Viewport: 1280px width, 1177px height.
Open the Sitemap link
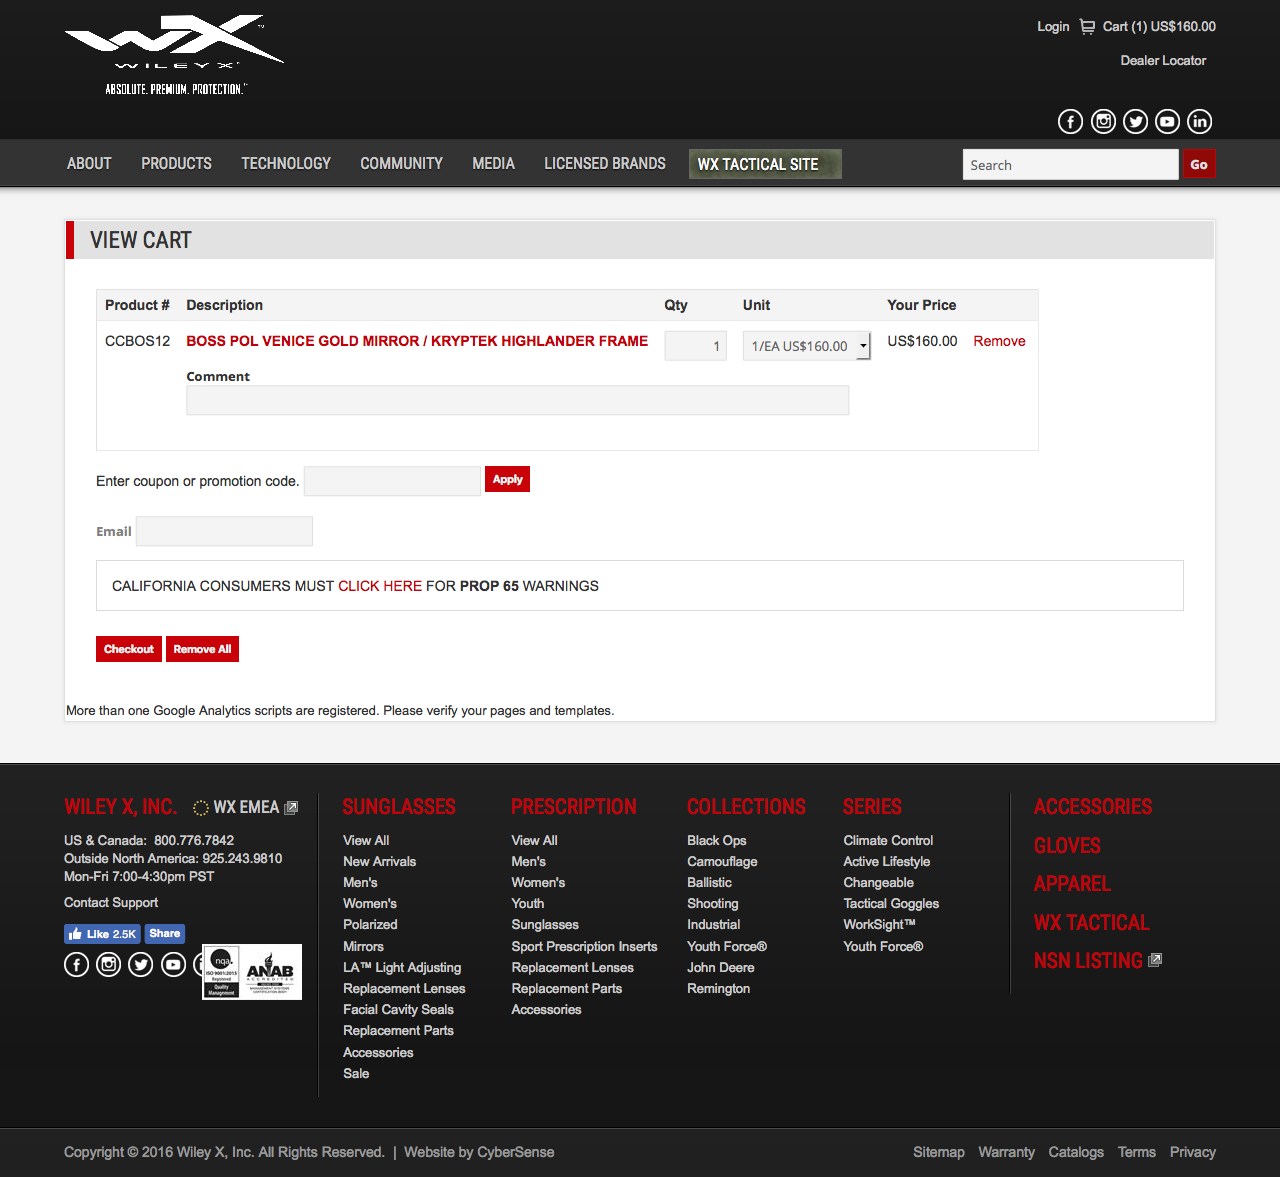(x=939, y=1152)
